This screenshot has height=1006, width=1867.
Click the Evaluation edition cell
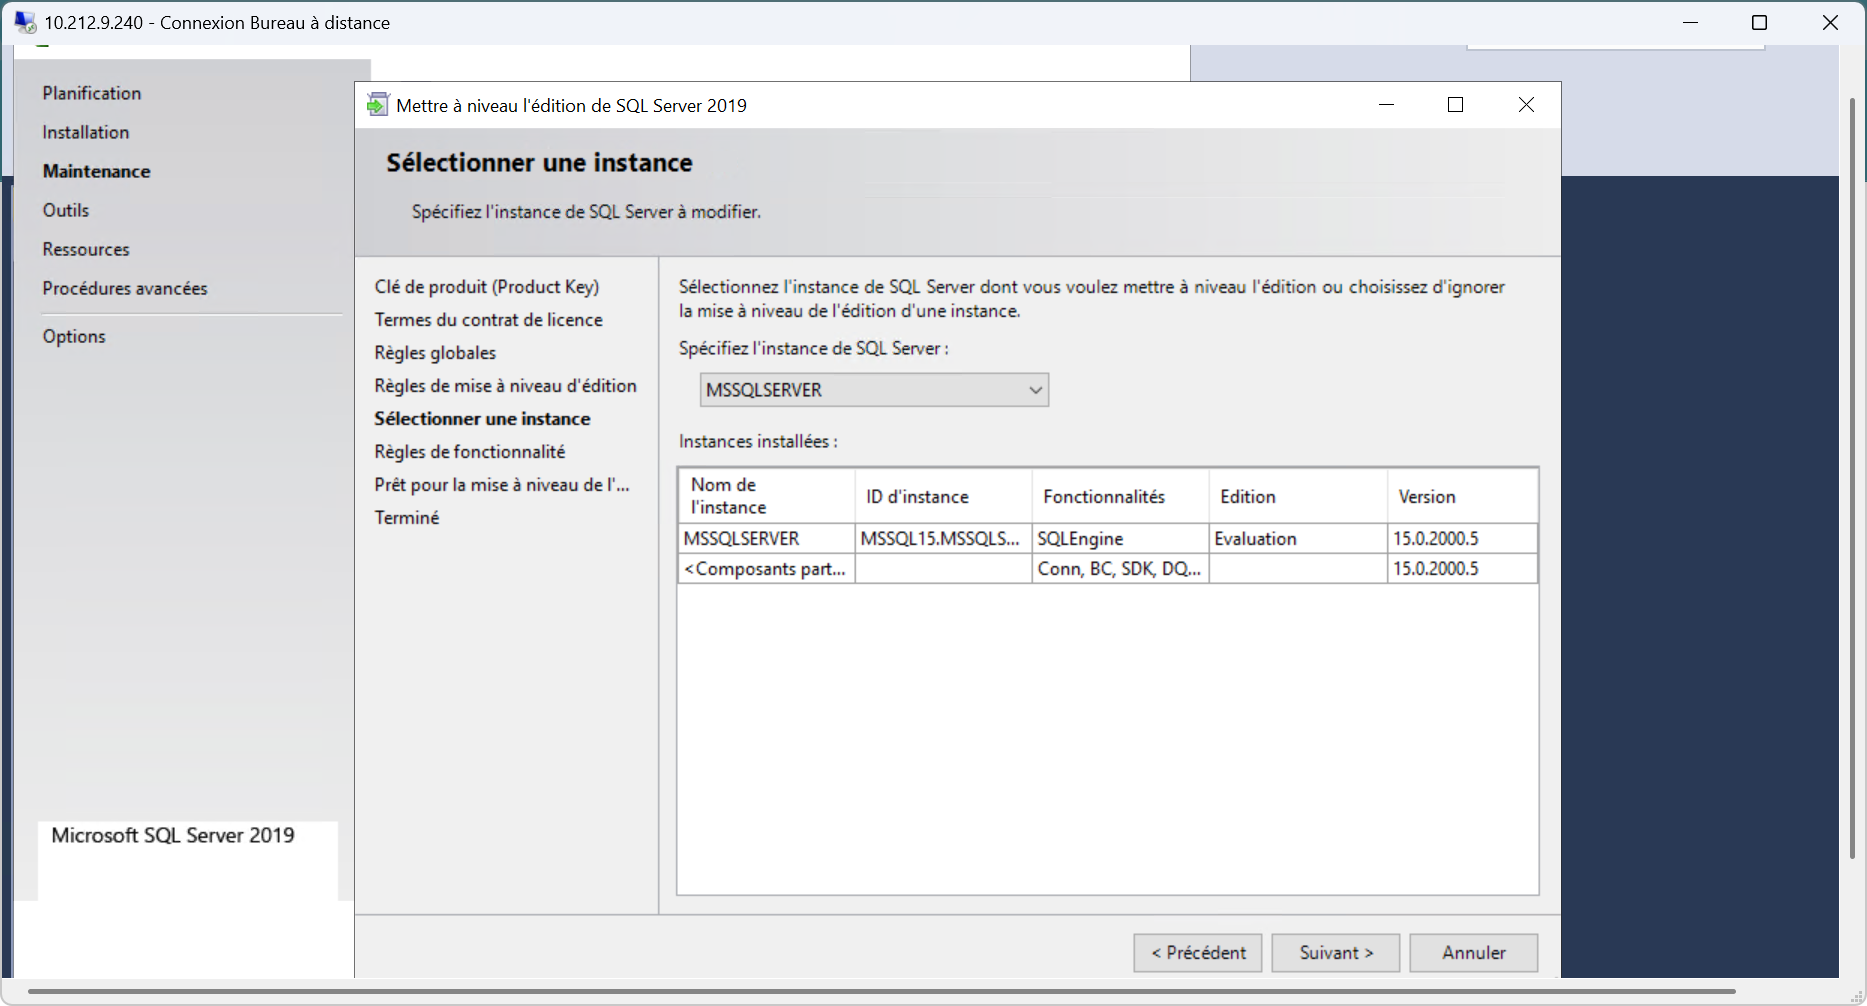[1298, 539]
